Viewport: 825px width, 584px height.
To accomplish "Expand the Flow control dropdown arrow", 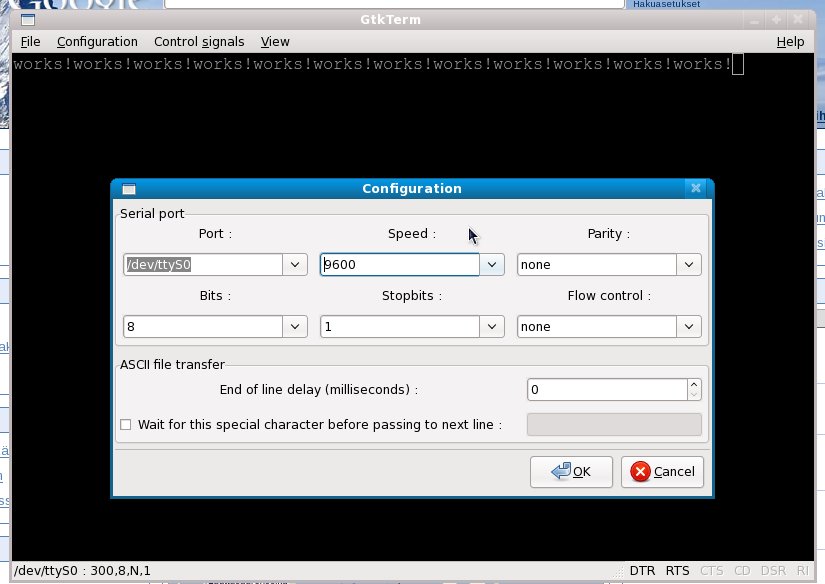I will pyautogui.click(x=689, y=327).
